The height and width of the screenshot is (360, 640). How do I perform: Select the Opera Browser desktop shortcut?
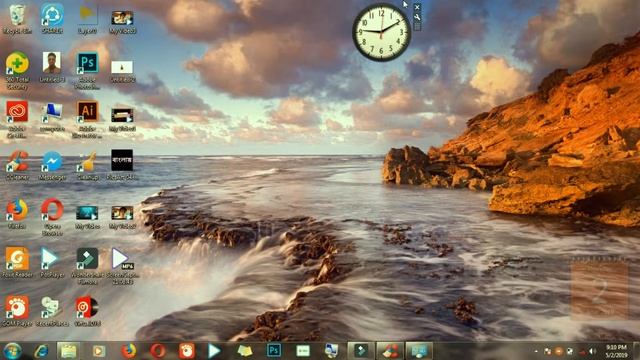tap(52, 217)
